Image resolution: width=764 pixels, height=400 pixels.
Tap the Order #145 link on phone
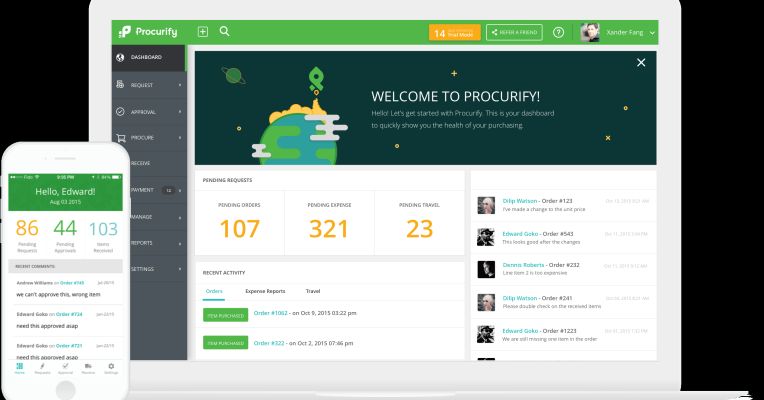[x=72, y=283]
